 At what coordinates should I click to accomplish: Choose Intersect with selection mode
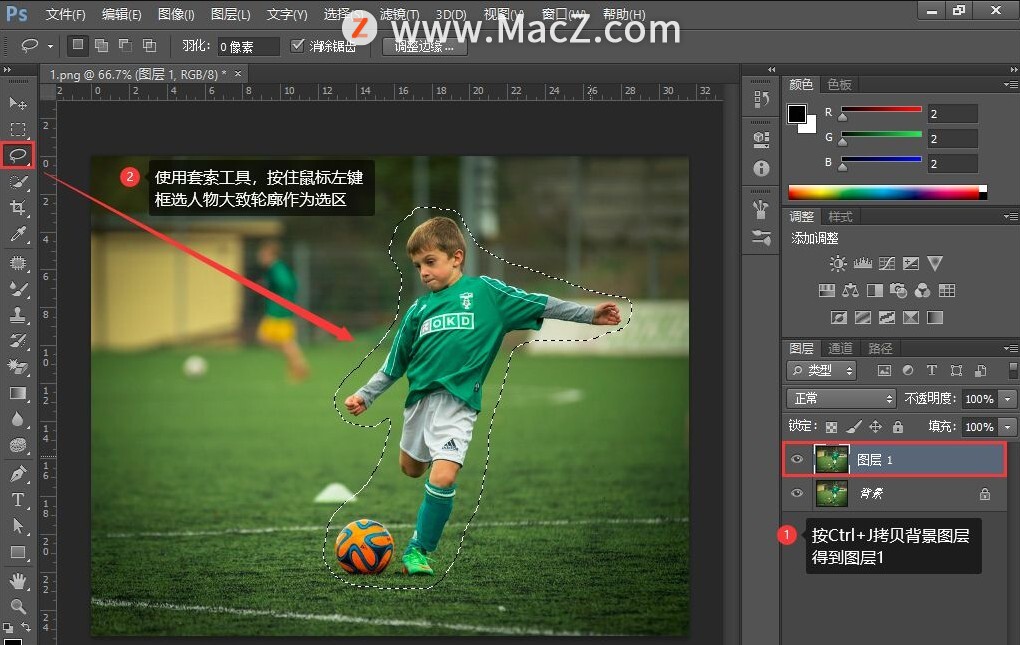click(x=150, y=46)
